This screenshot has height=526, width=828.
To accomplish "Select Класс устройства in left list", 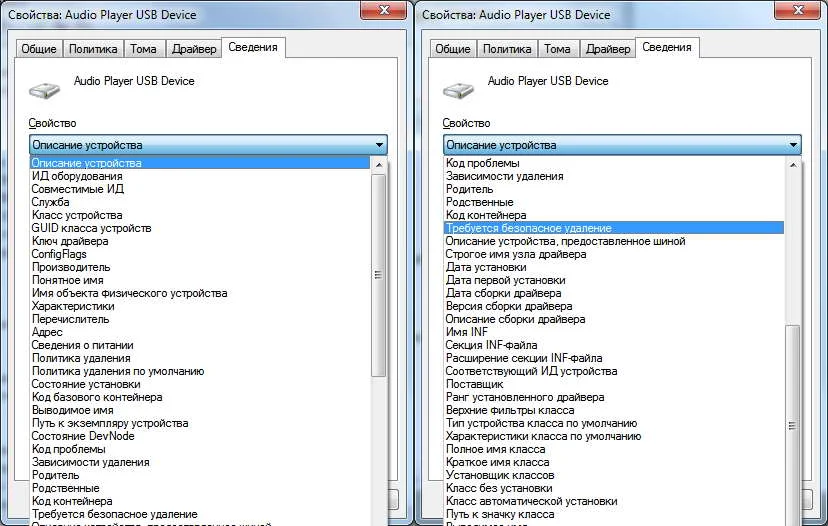I will (x=200, y=215).
